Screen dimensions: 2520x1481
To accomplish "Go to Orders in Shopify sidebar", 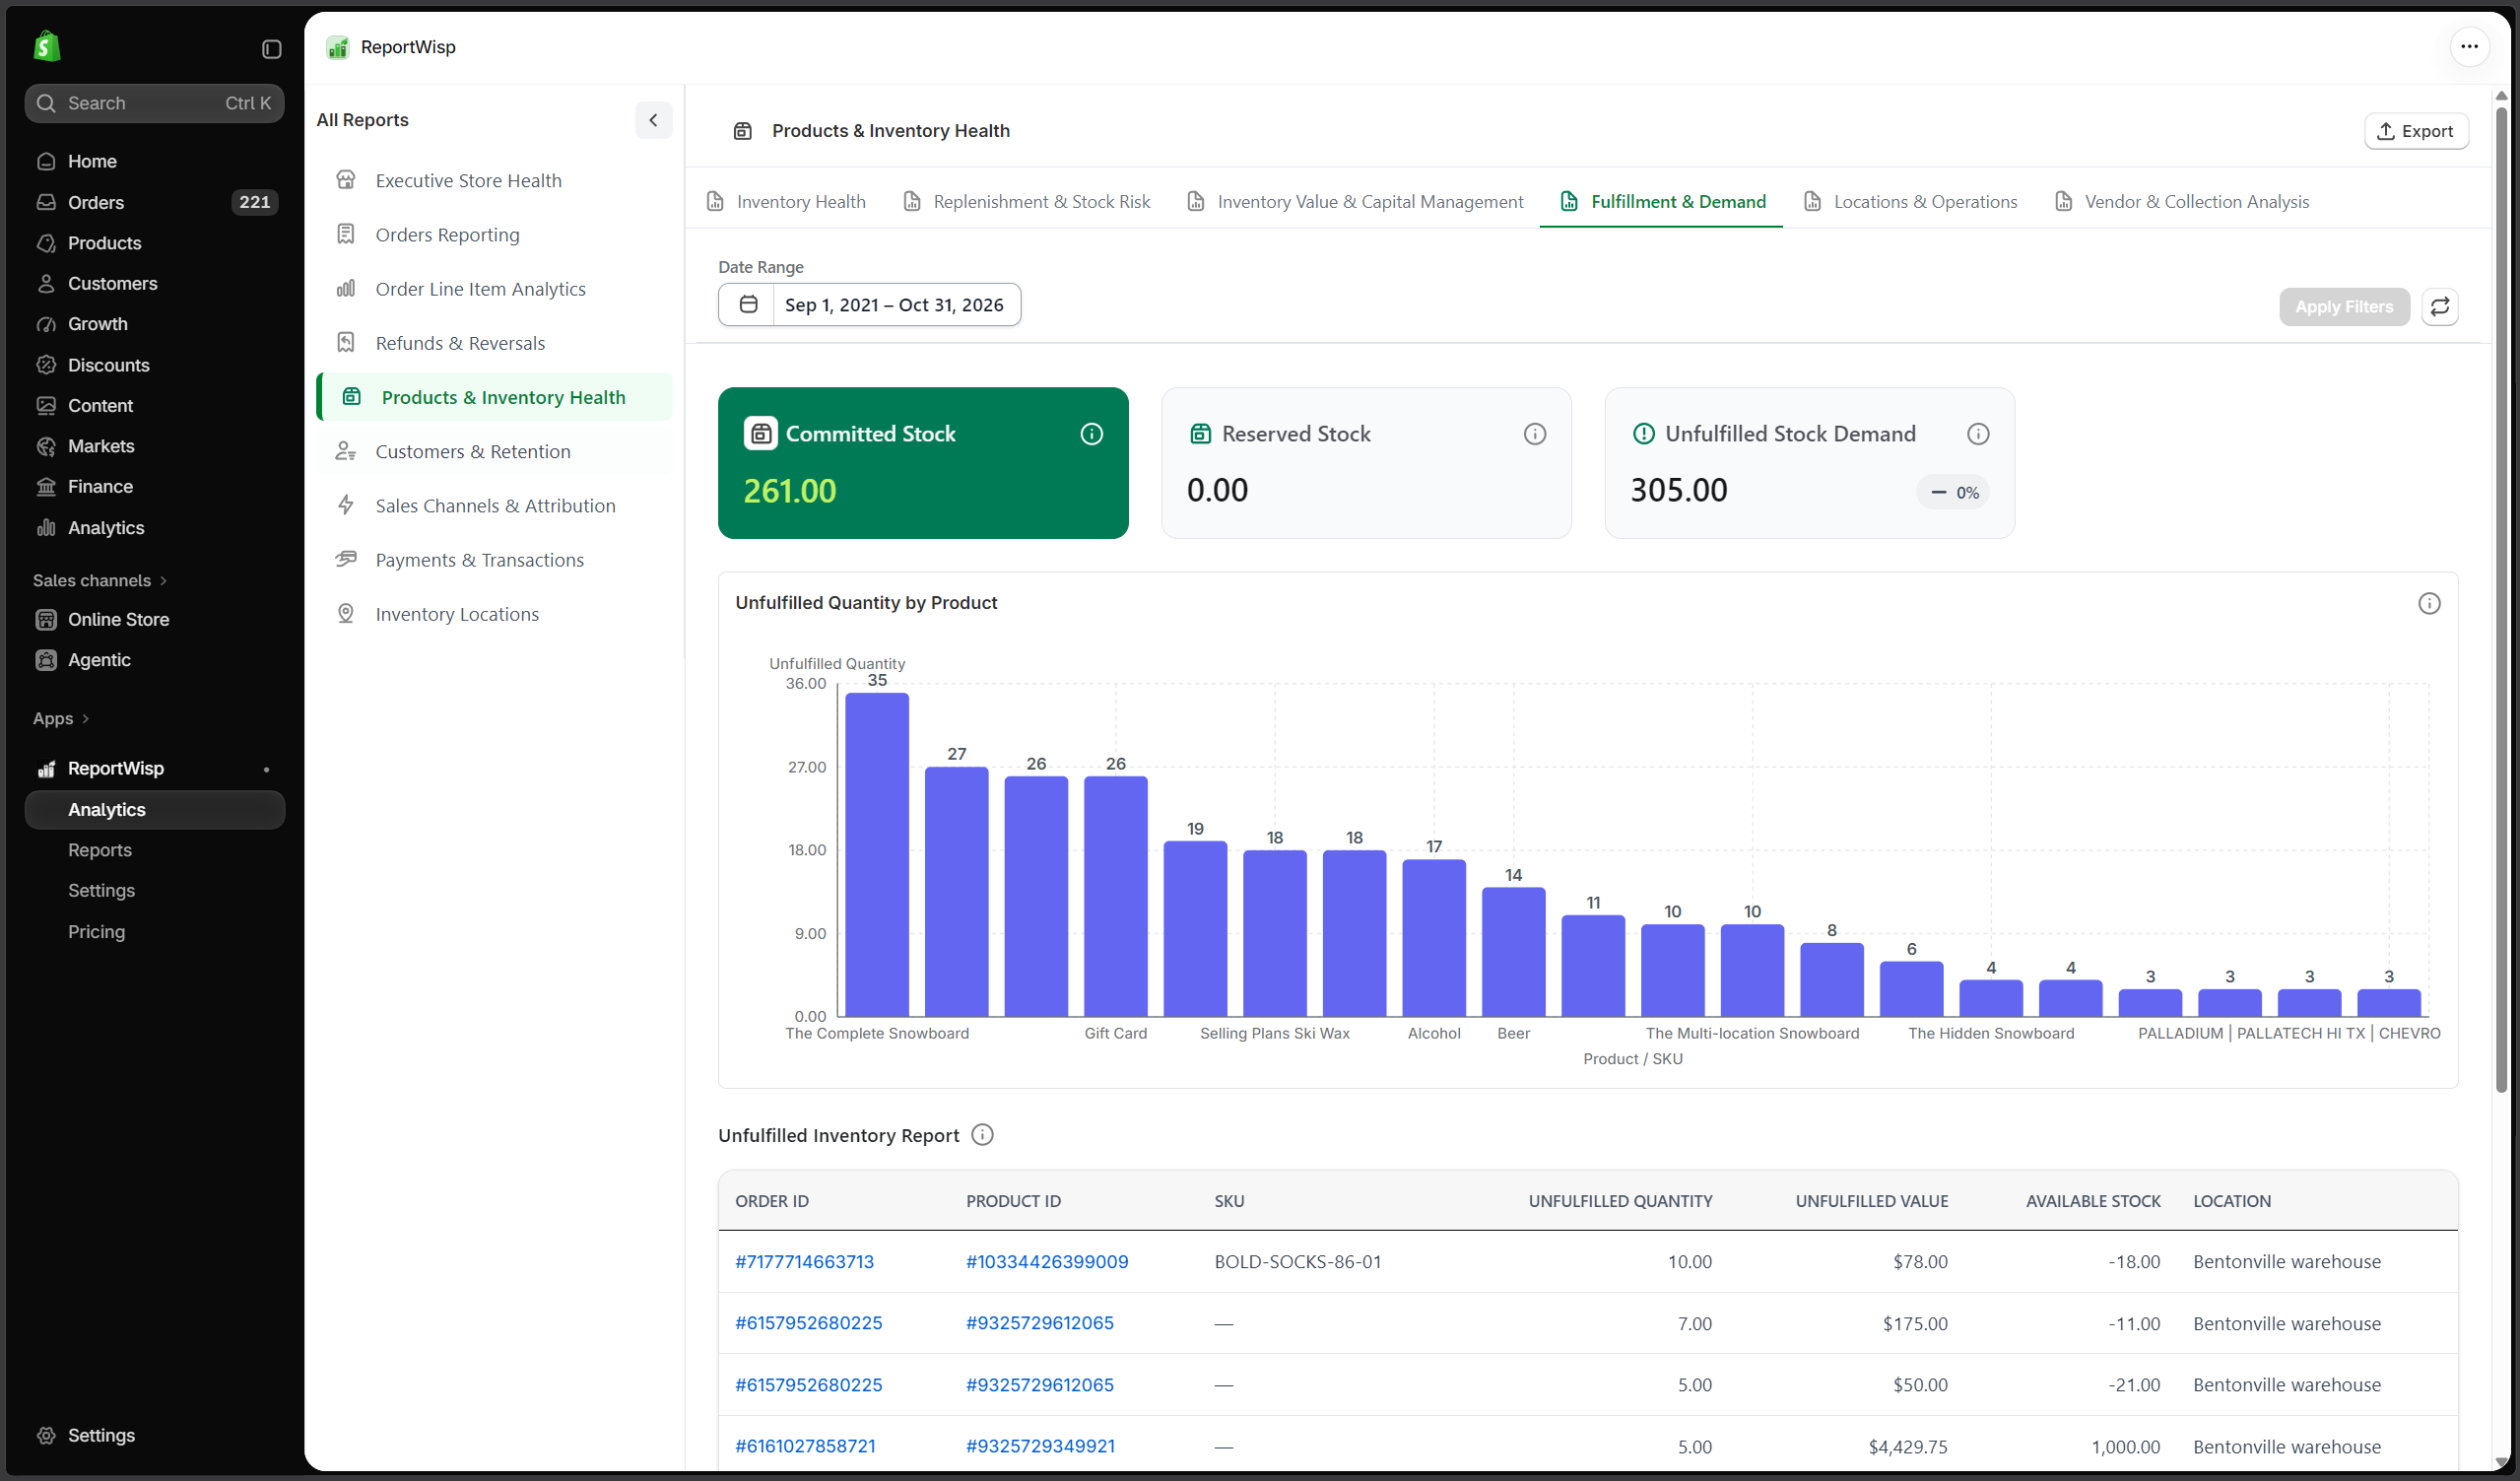I will pos(154,202).
